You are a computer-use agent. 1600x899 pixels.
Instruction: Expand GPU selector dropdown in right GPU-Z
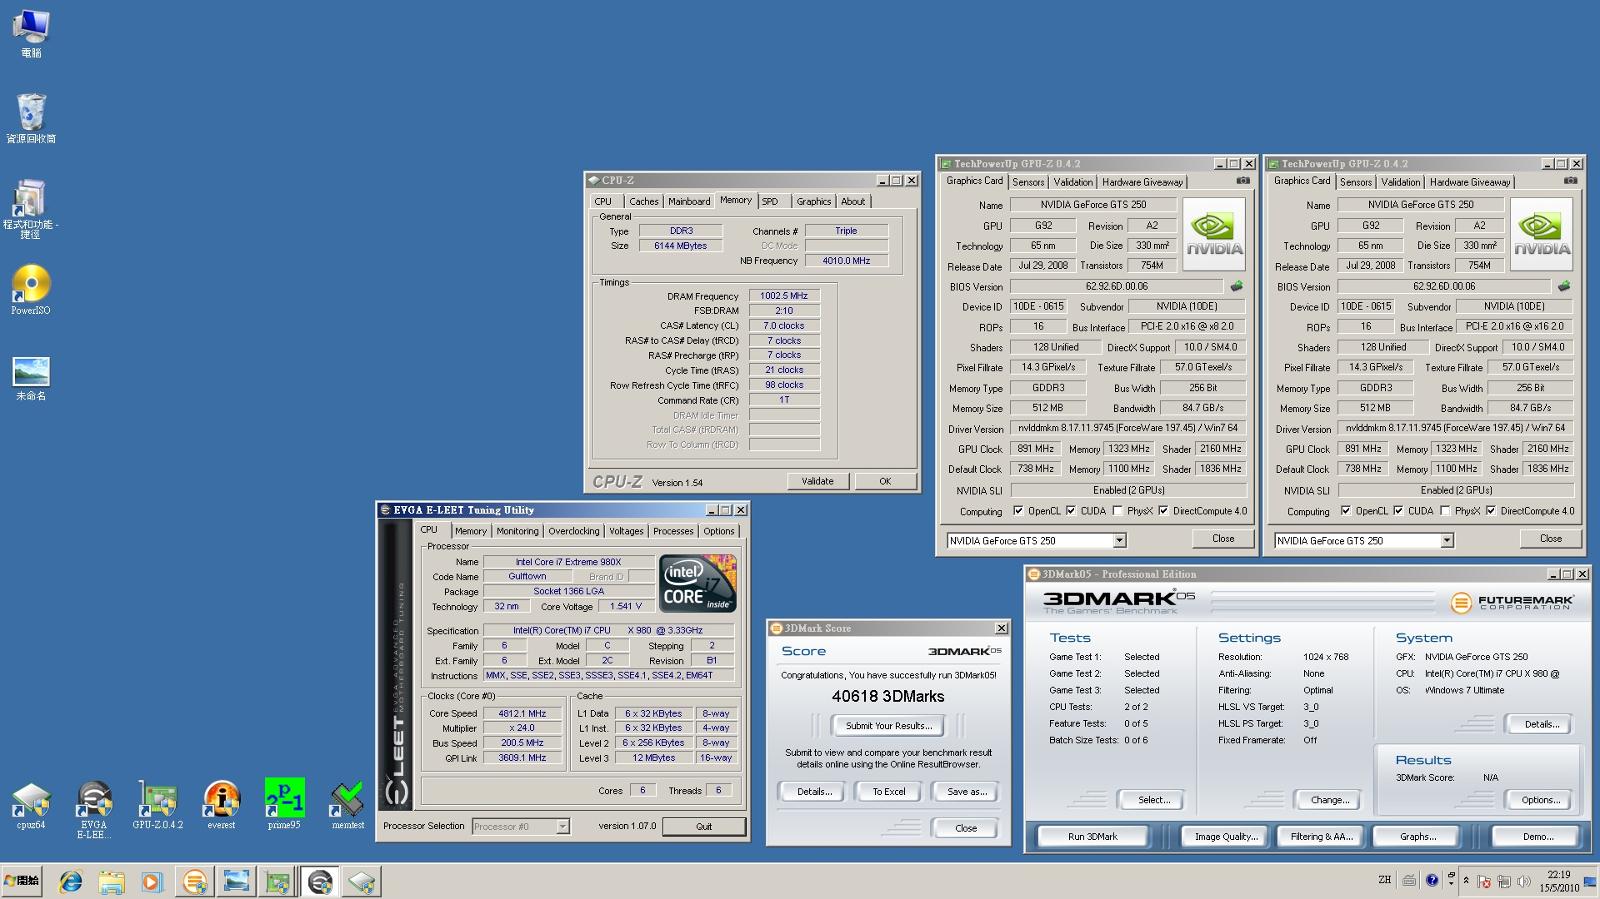1447,541
